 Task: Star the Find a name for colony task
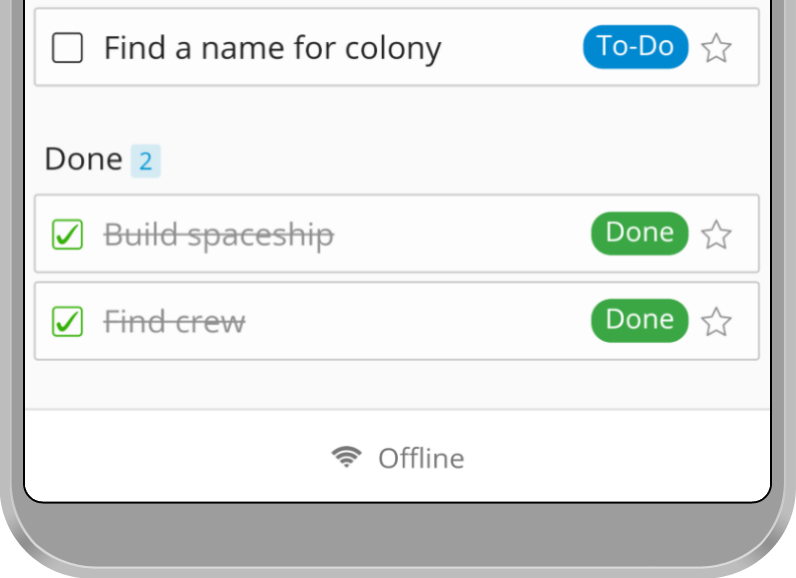coord(716,48)
